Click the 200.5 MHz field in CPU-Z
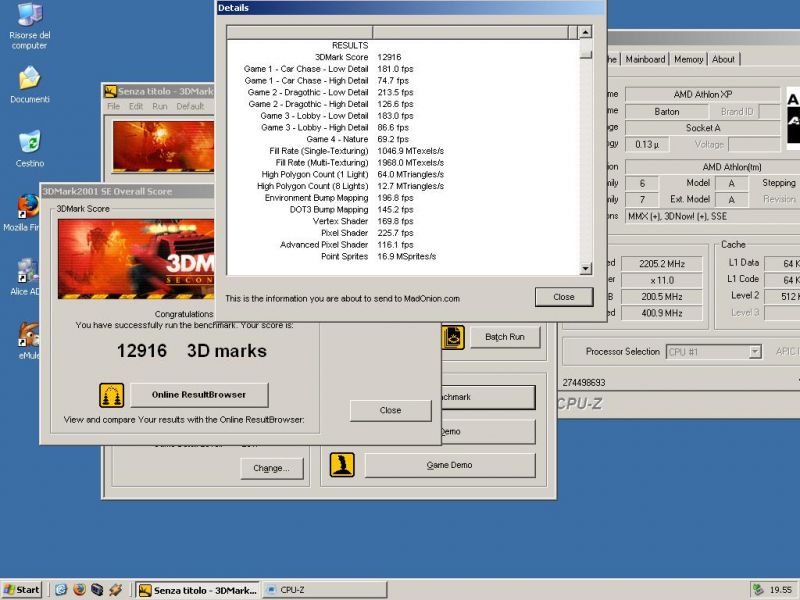The height and width of the screenshot is (600, 800). [x=662, y=296]
